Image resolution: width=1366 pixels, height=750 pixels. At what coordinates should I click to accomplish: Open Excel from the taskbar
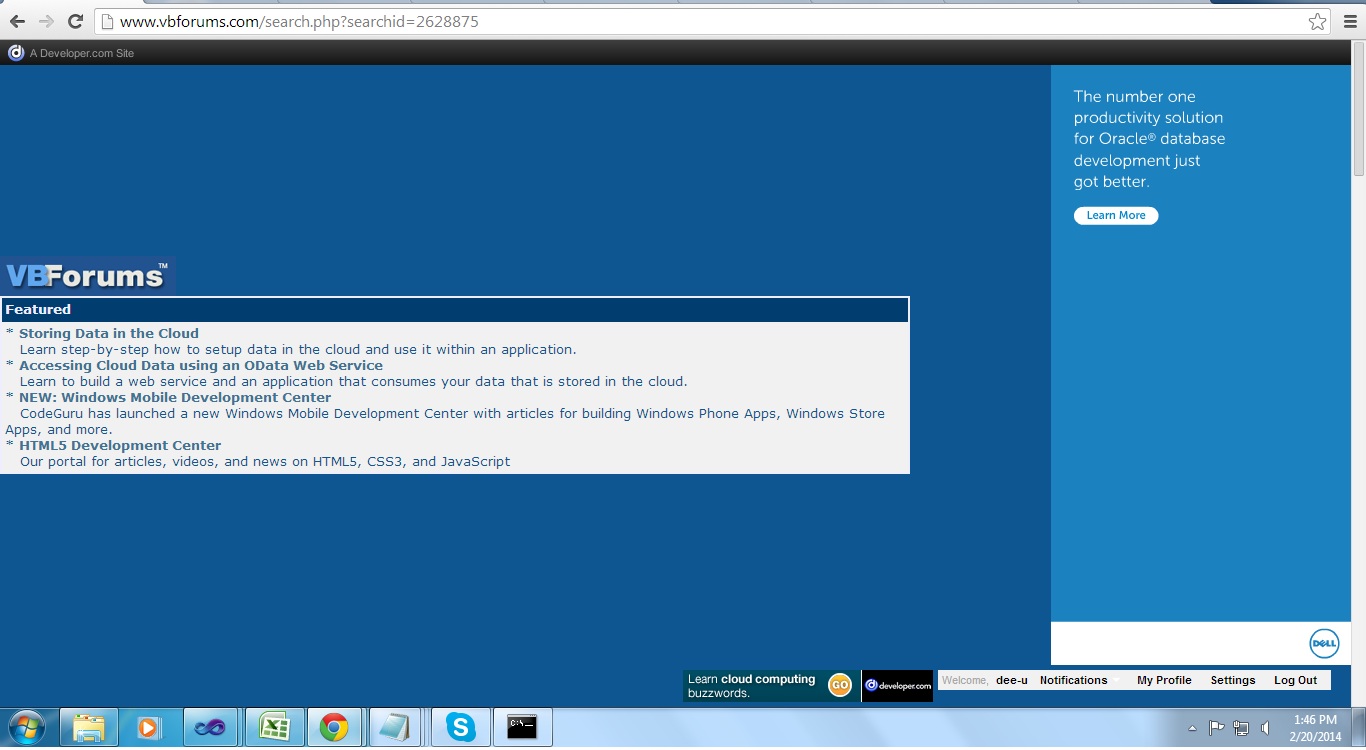(273, 727)
